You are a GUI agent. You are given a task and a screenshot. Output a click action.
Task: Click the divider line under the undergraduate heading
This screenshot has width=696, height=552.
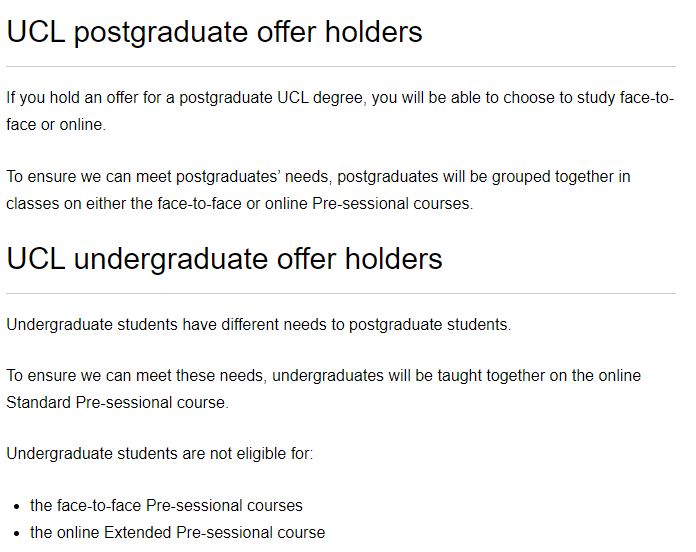click(341, 293)
